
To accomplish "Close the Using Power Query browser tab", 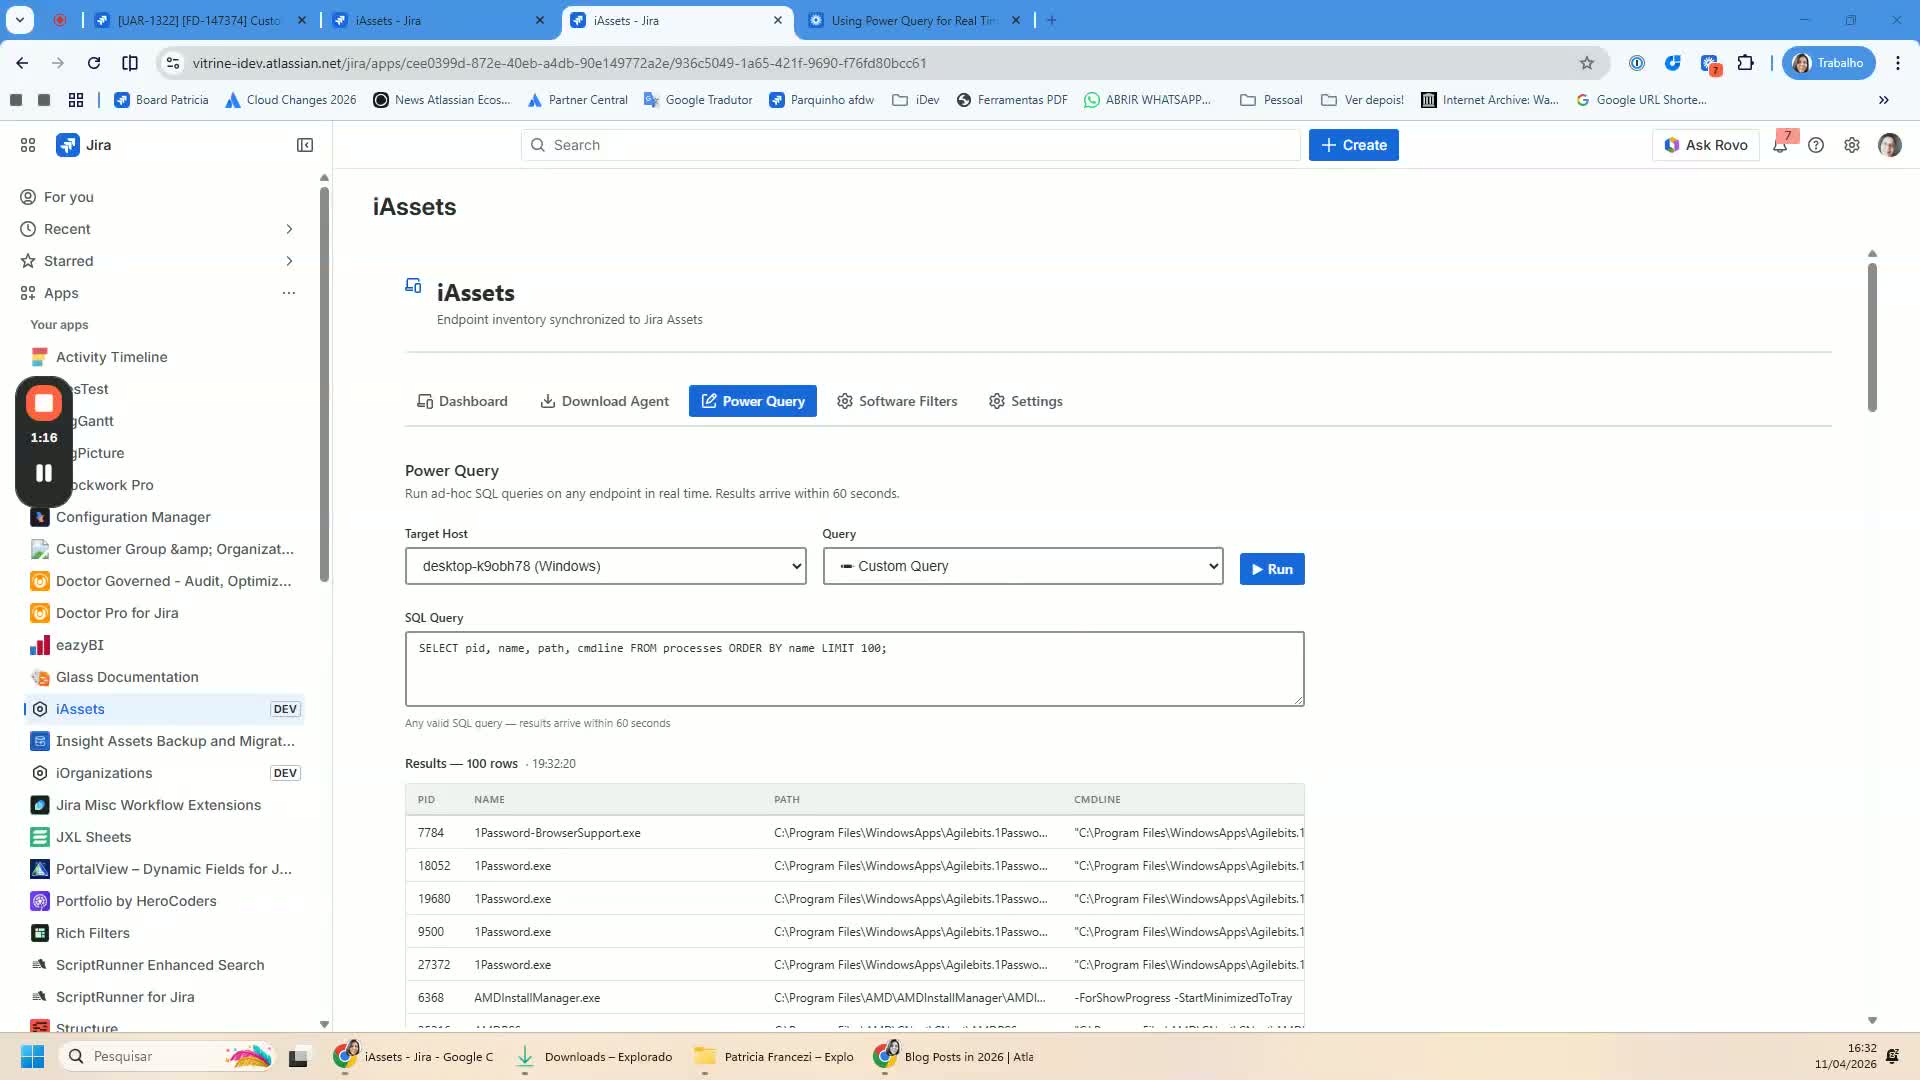I will pyautogui.click(x=1016, y=20).
